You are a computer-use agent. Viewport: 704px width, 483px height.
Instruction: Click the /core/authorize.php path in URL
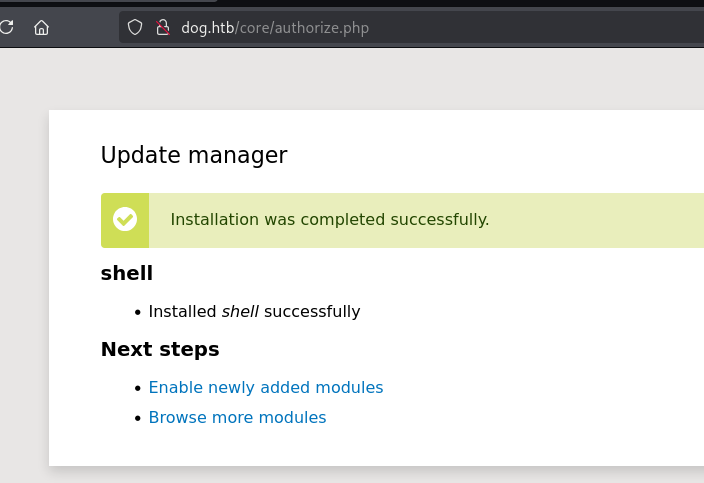(x=303, y=28)
